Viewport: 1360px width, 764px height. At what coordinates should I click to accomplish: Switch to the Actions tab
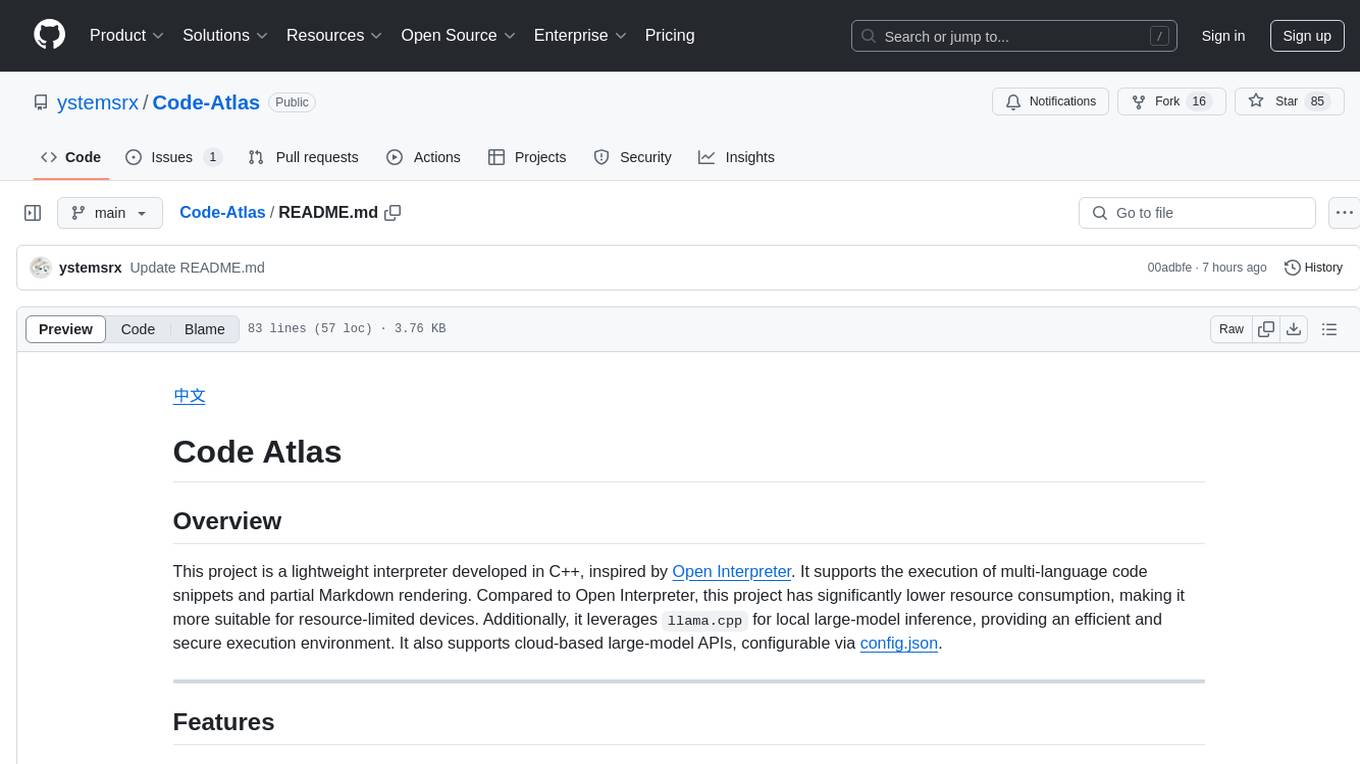click(x=423, y=157)
